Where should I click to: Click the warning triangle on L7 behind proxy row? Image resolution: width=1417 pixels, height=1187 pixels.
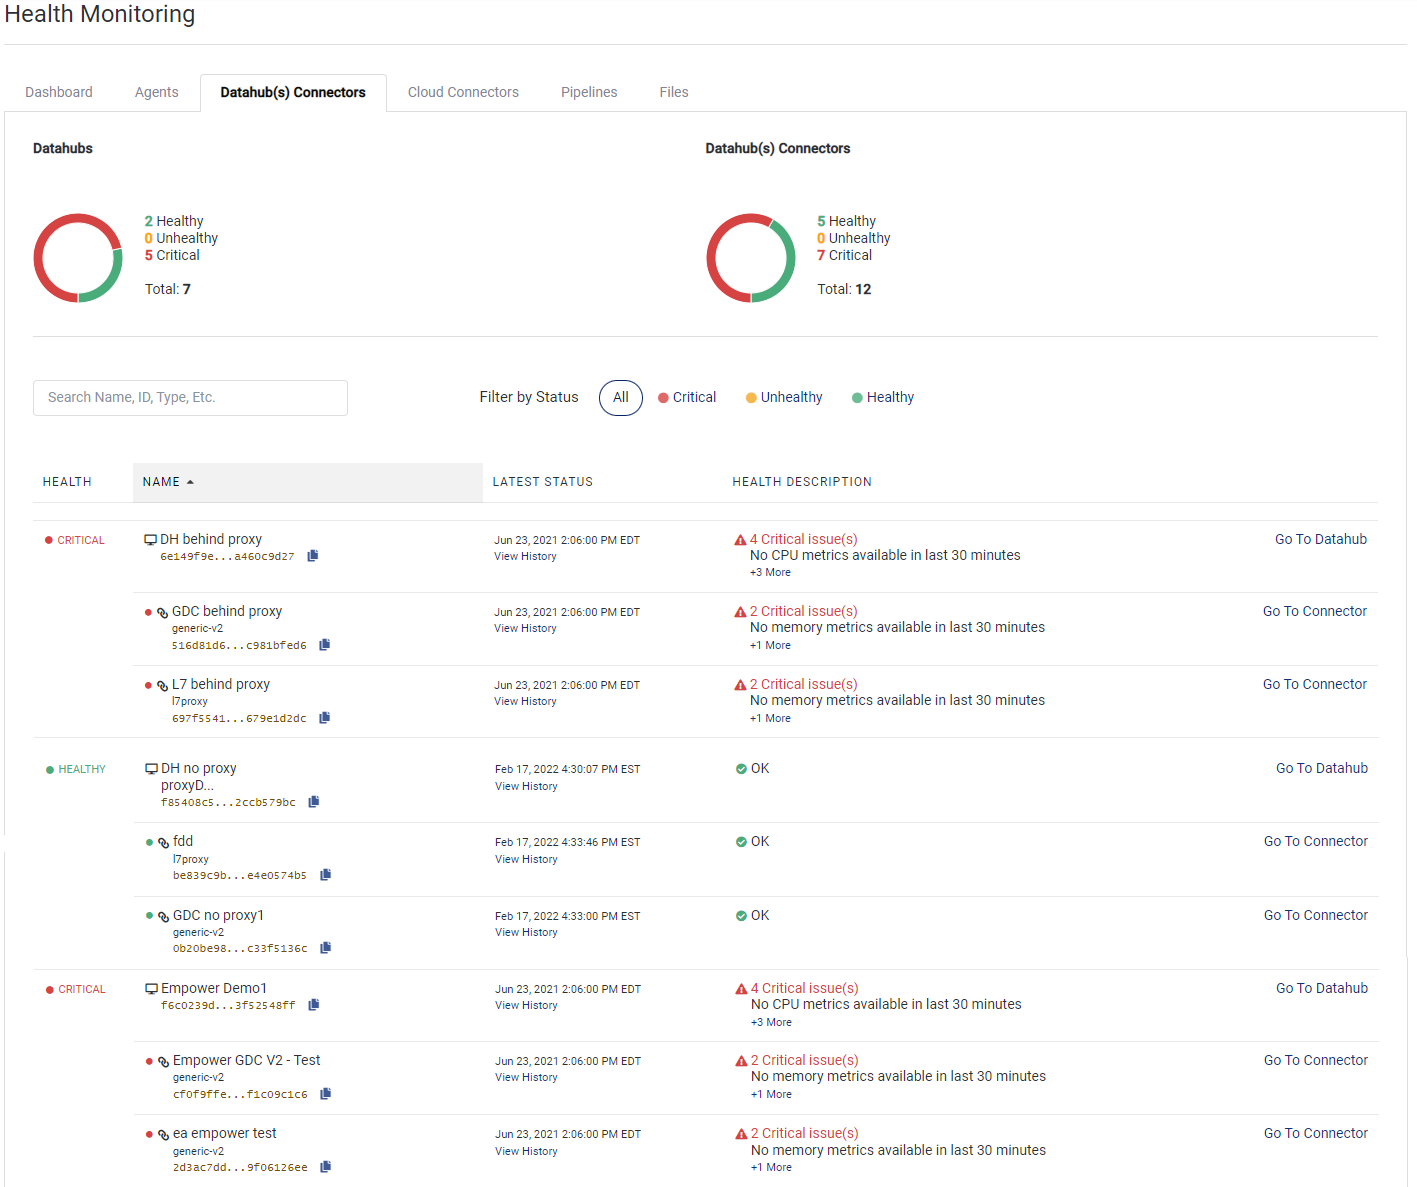click(741, 684)
